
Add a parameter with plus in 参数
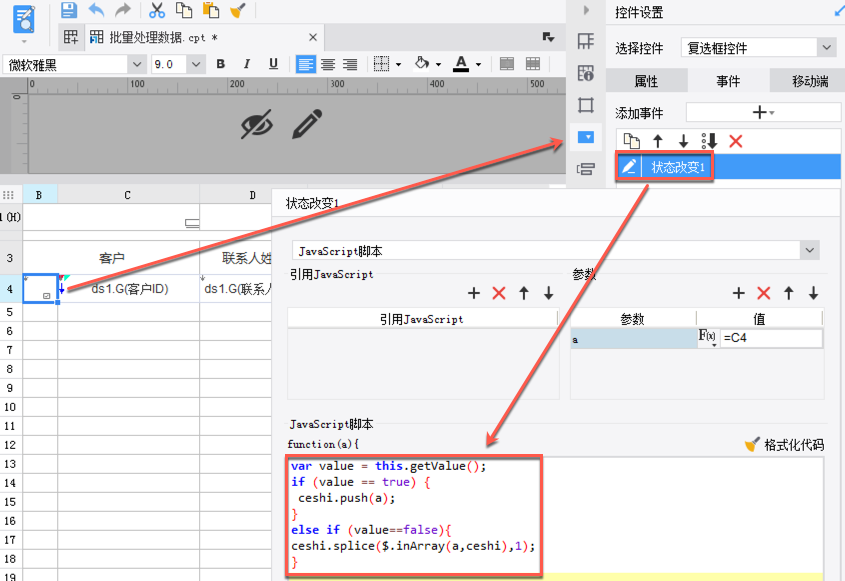click(739, 293)
